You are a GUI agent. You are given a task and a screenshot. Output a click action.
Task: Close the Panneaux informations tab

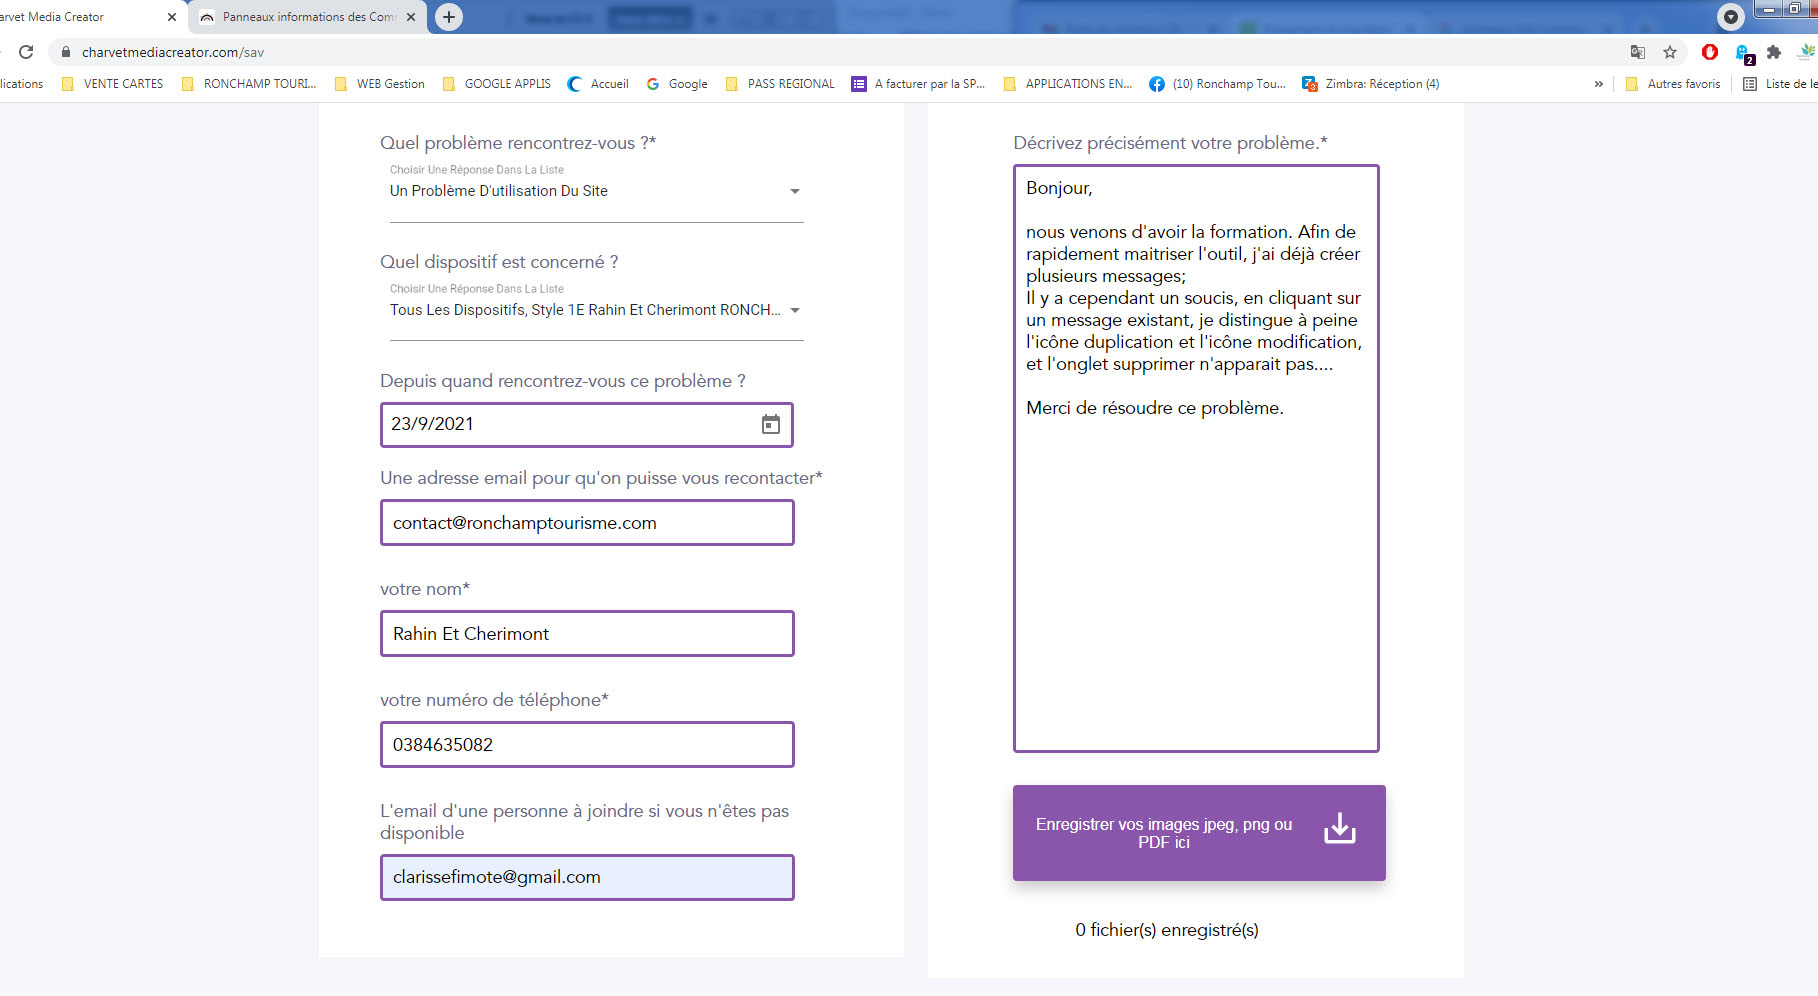(x=411, y=17)
